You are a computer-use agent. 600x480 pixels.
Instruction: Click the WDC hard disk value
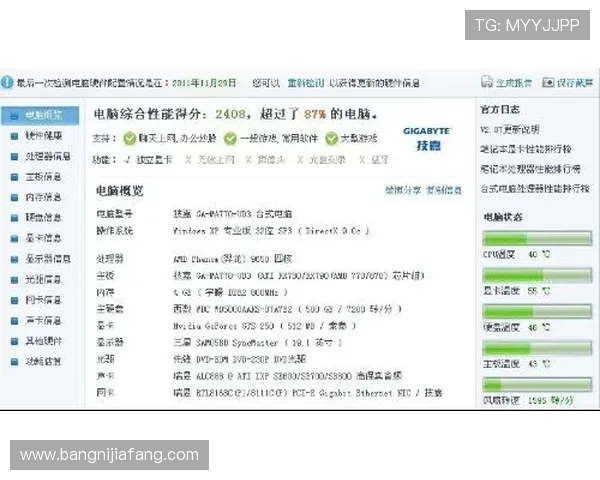tap(287, 309)
